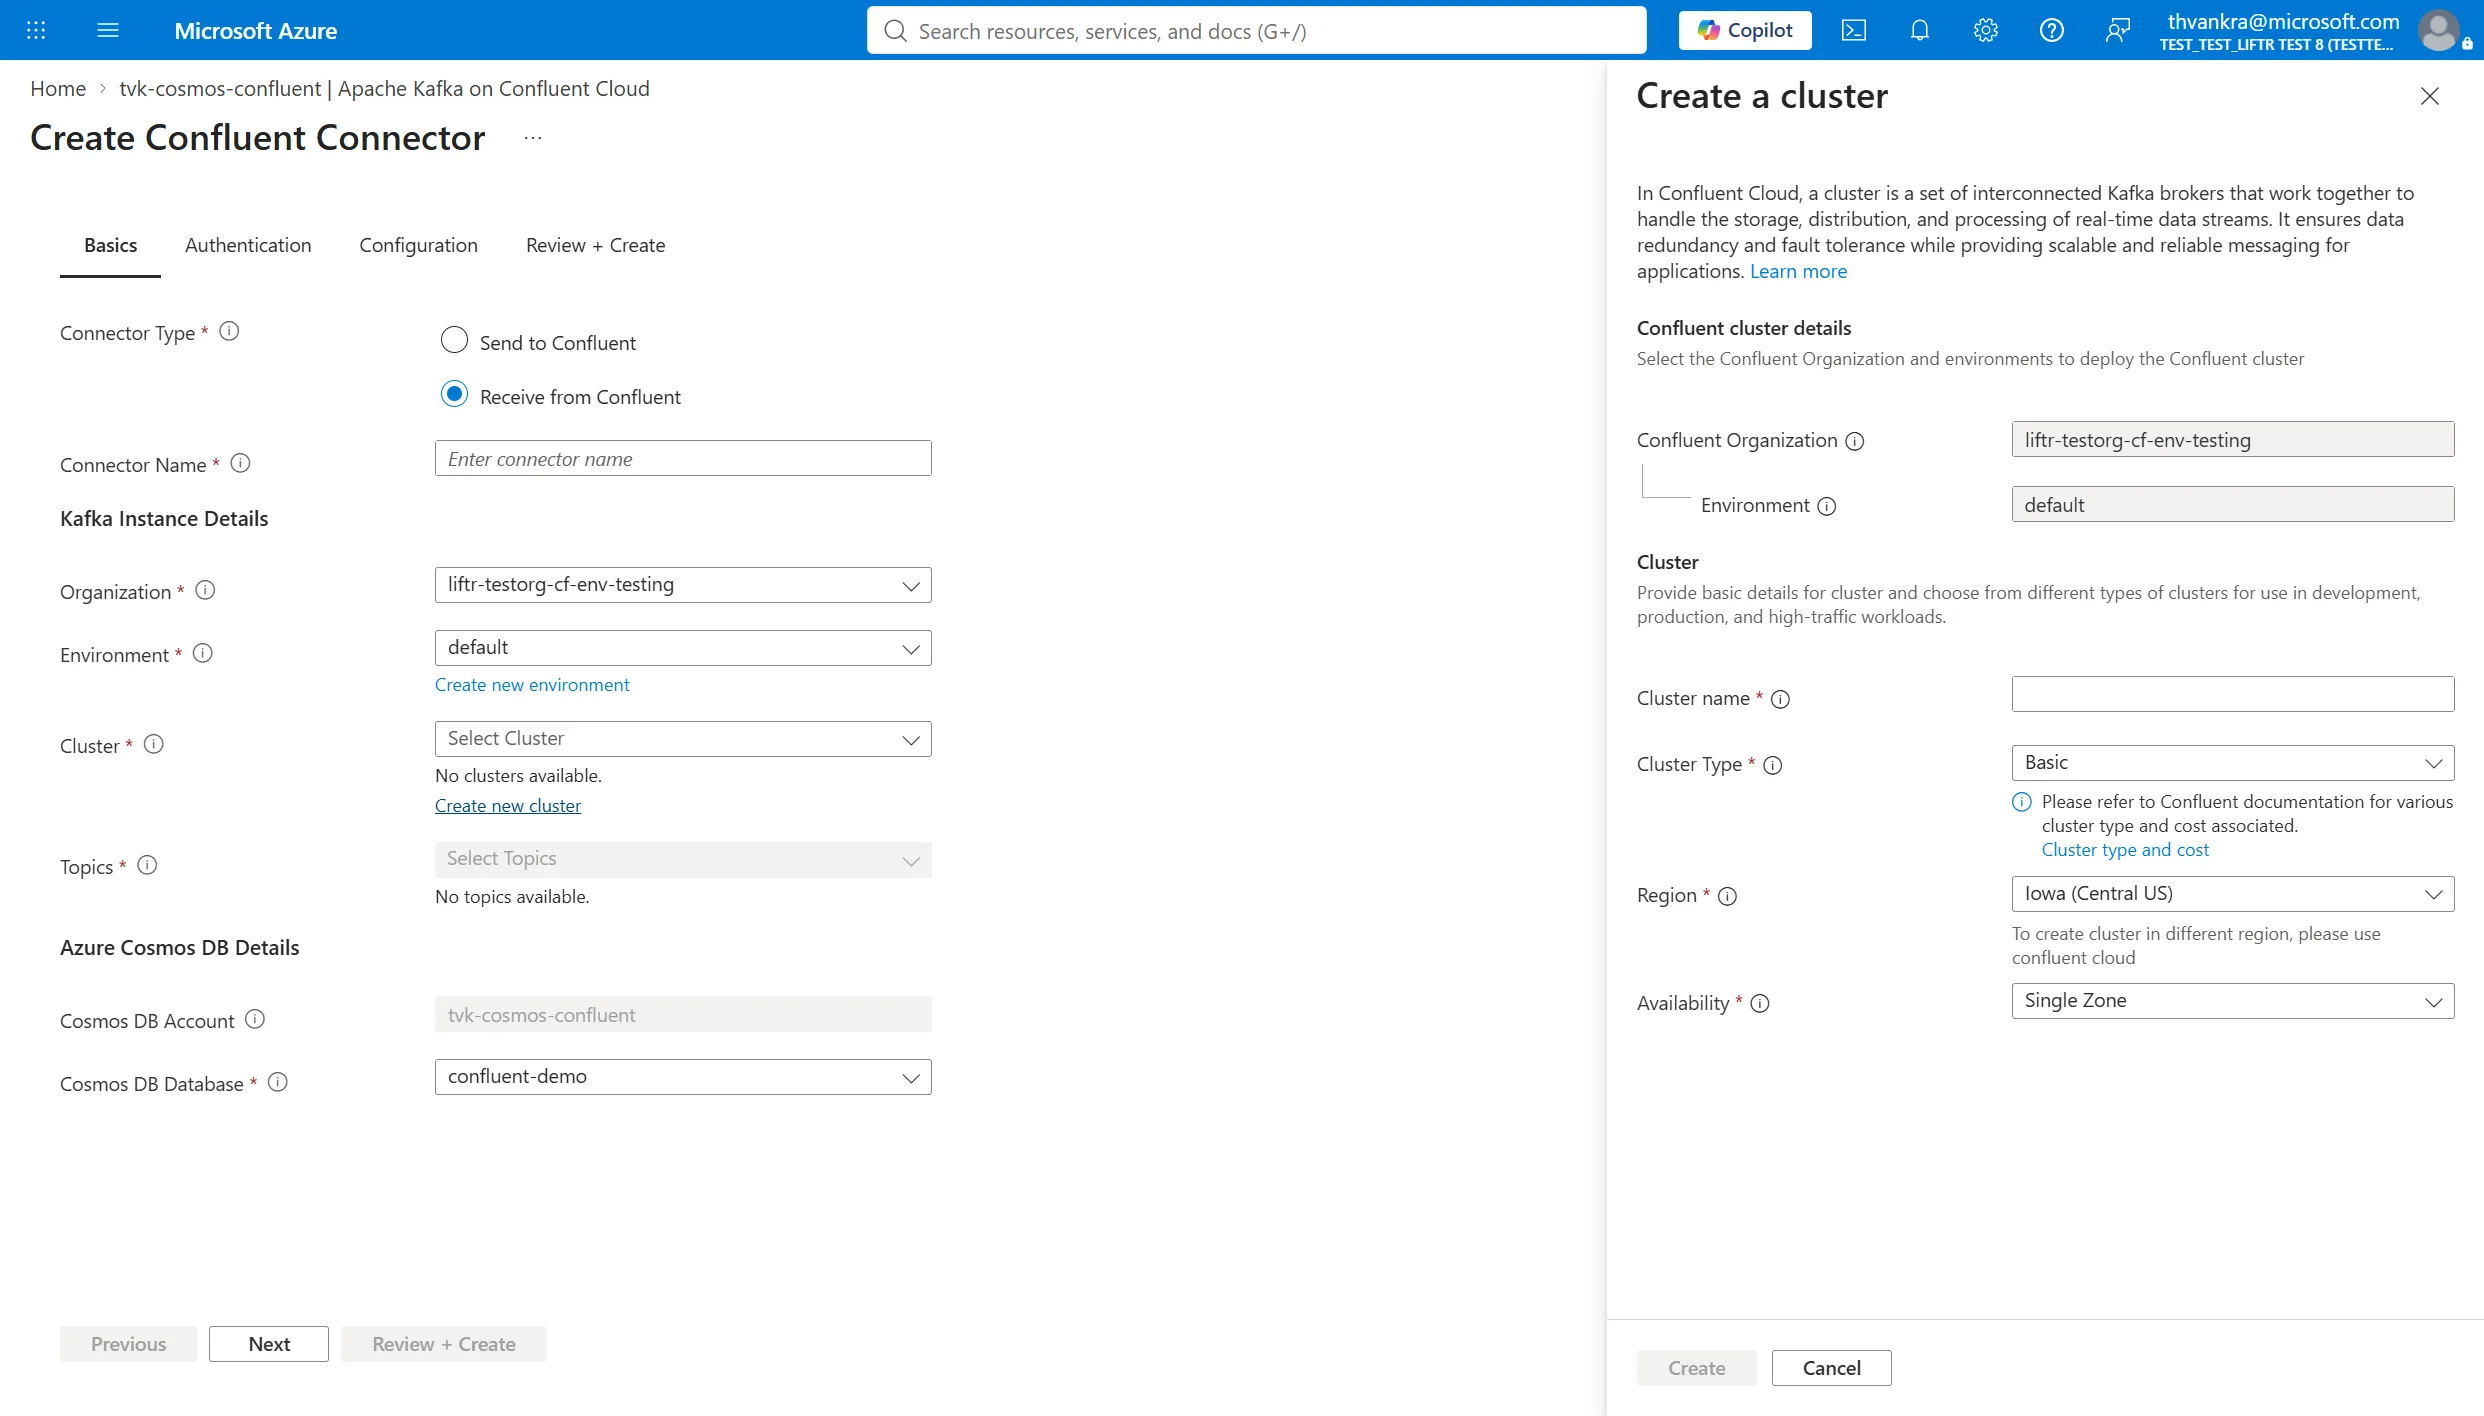Expand the Environment dropdown showing default

[683, 648]
